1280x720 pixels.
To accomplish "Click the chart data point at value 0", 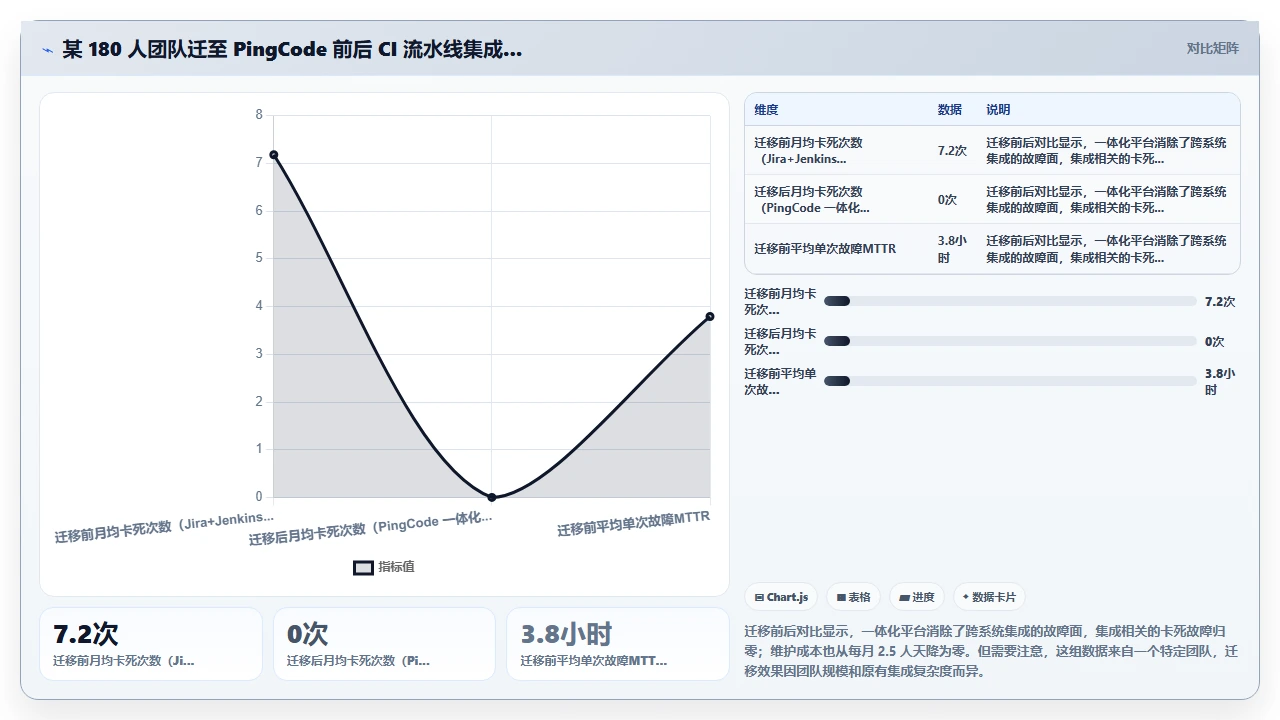I will coord(491,497).
